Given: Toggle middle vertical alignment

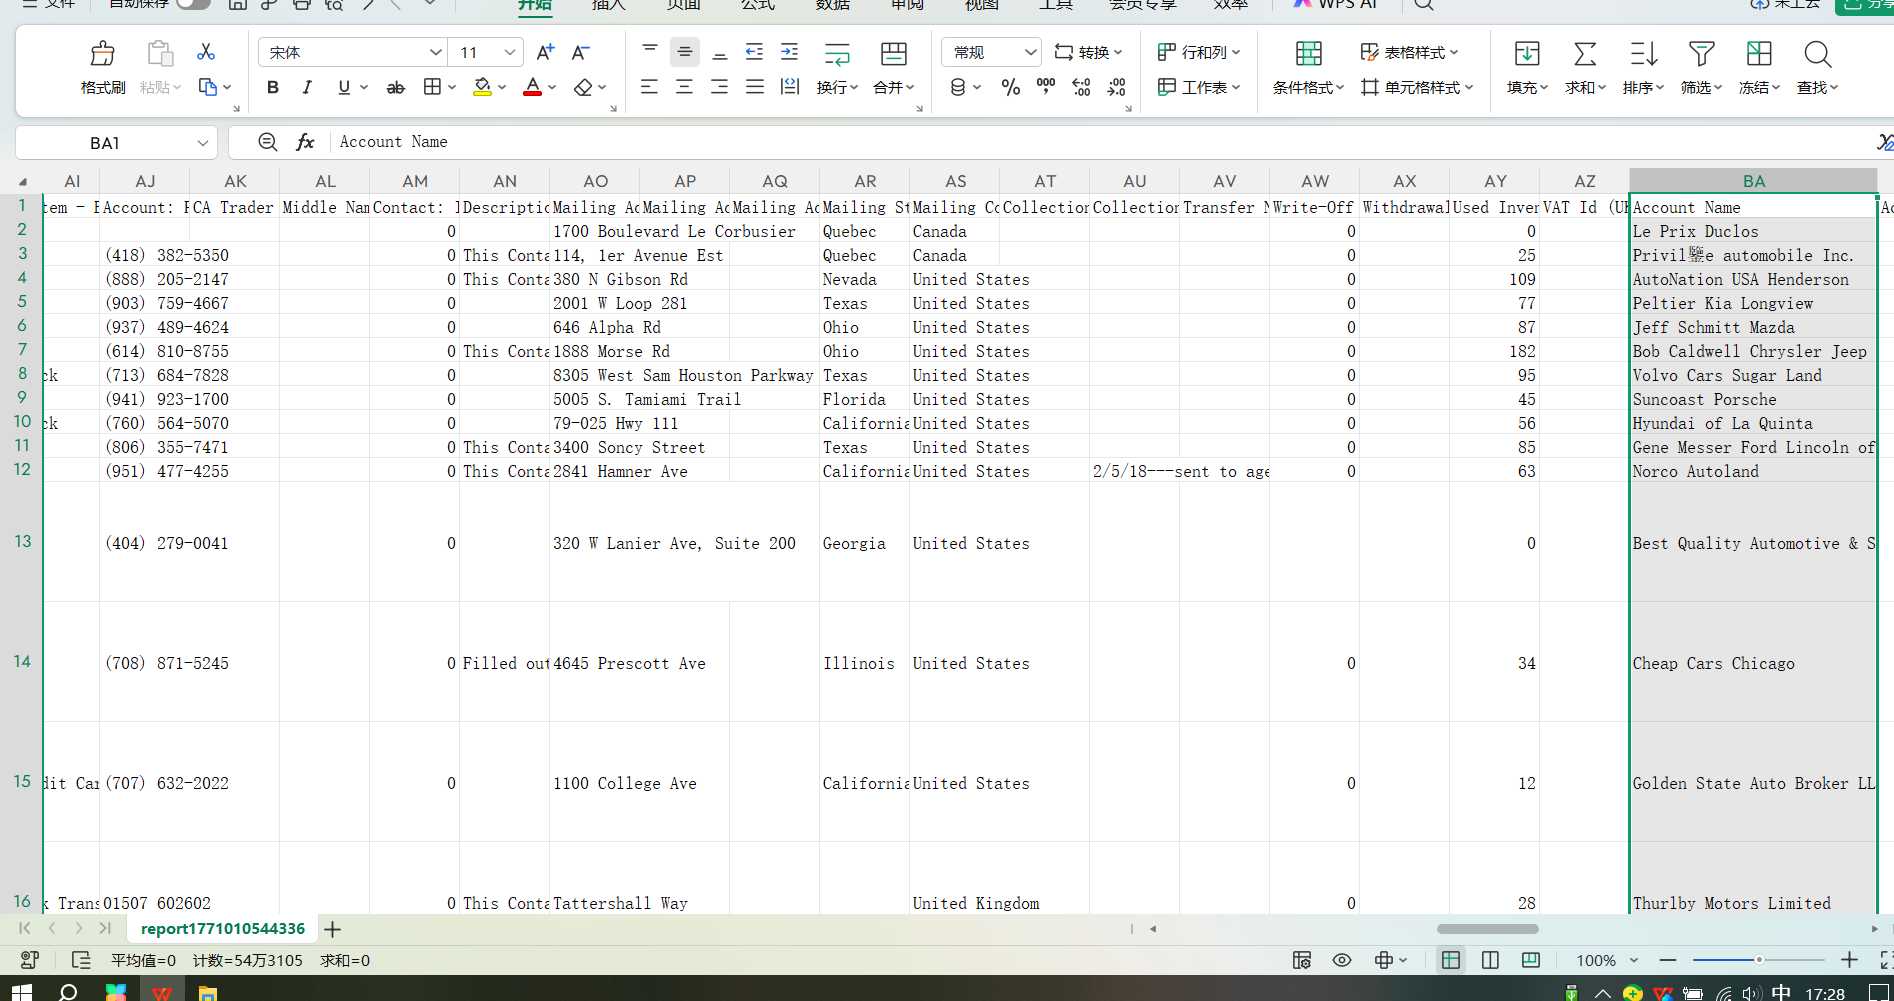Looking at the screenshot, I should click(685, 52).
